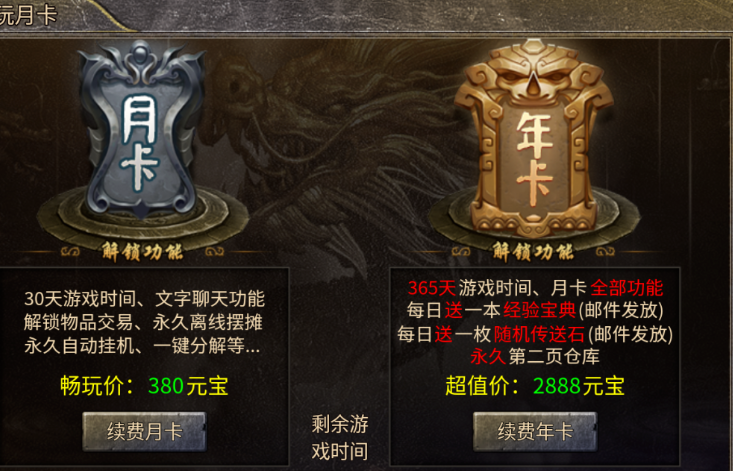Click the golden 年卡 shield icon

click(x=534, y=136)
